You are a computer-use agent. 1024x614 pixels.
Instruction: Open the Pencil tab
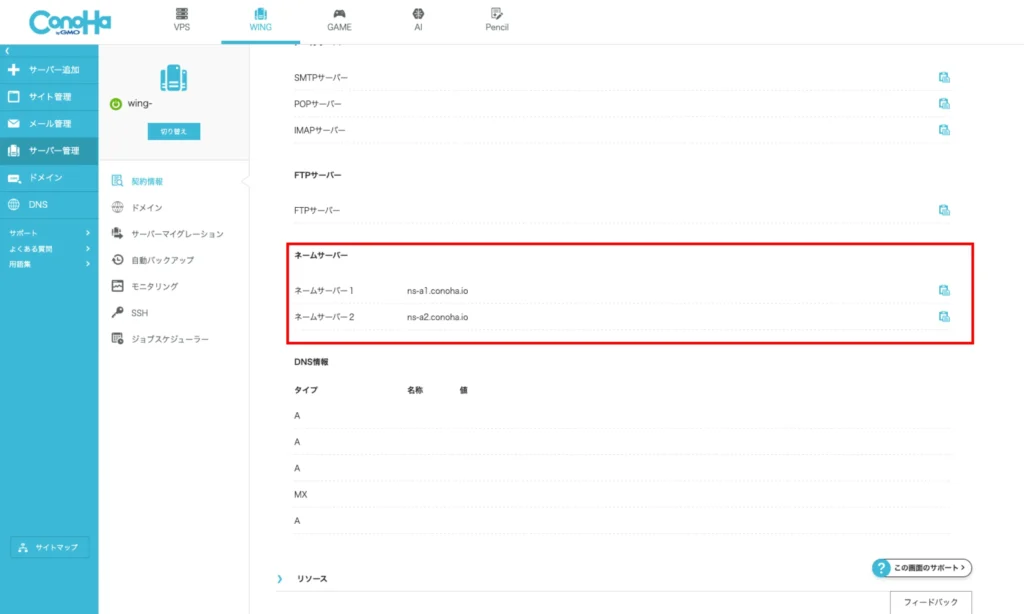497,20
